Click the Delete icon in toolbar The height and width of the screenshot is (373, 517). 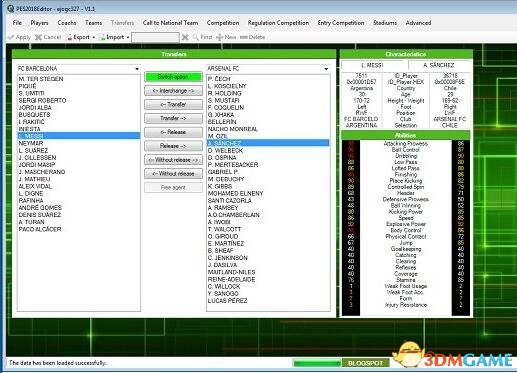pyautogui.click(x=243, y=37)
